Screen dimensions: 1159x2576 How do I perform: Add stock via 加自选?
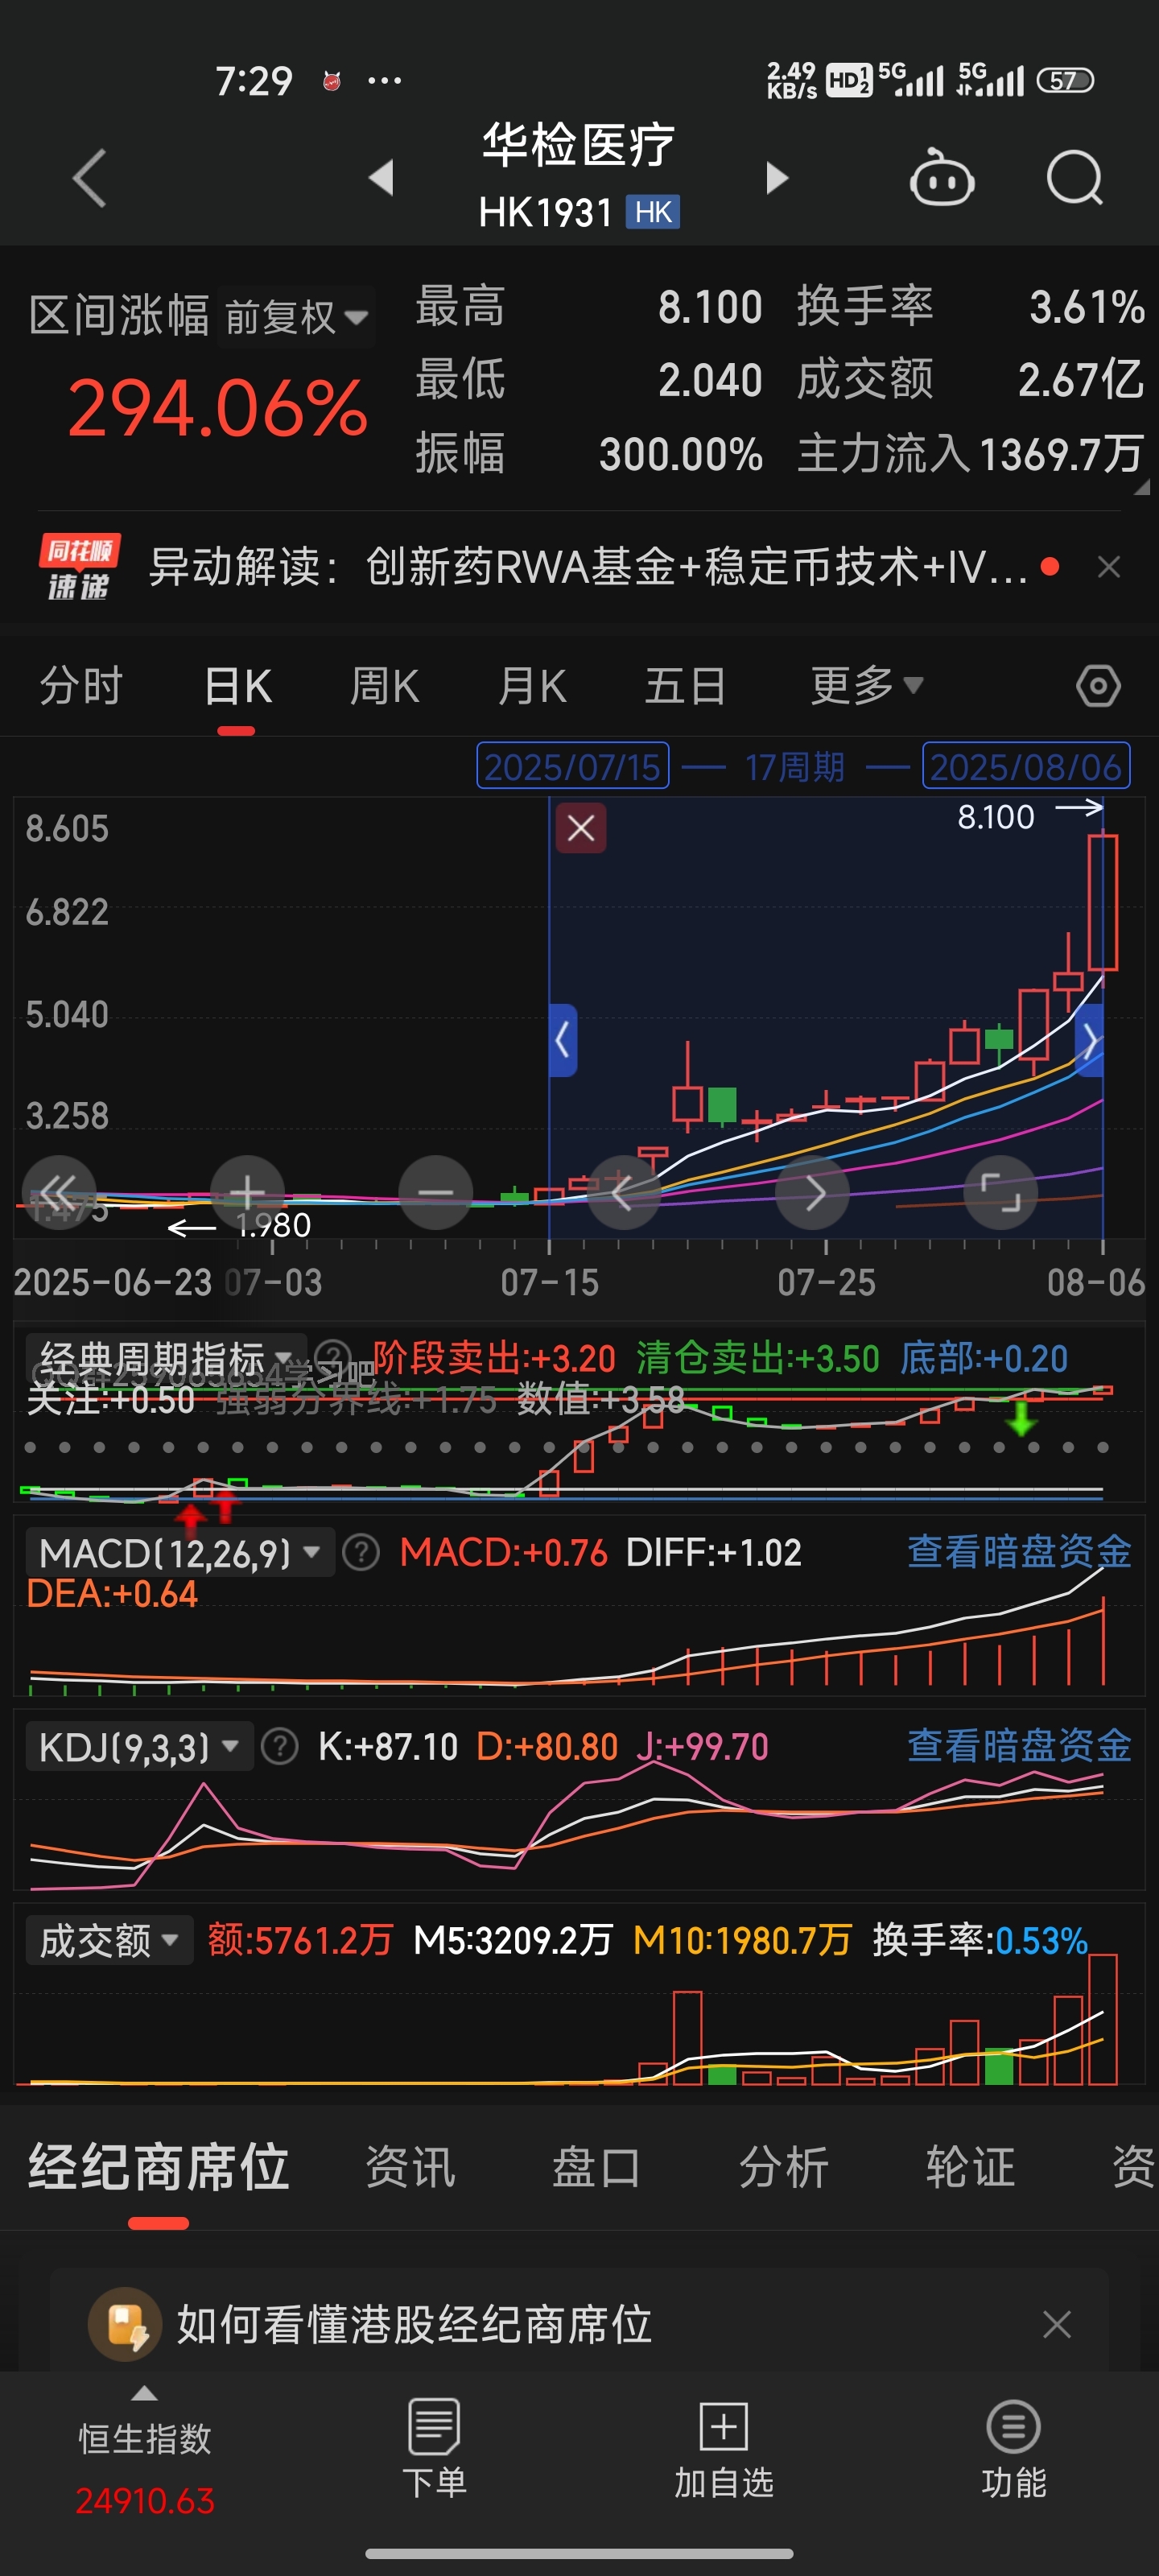tap(724, 2448)
